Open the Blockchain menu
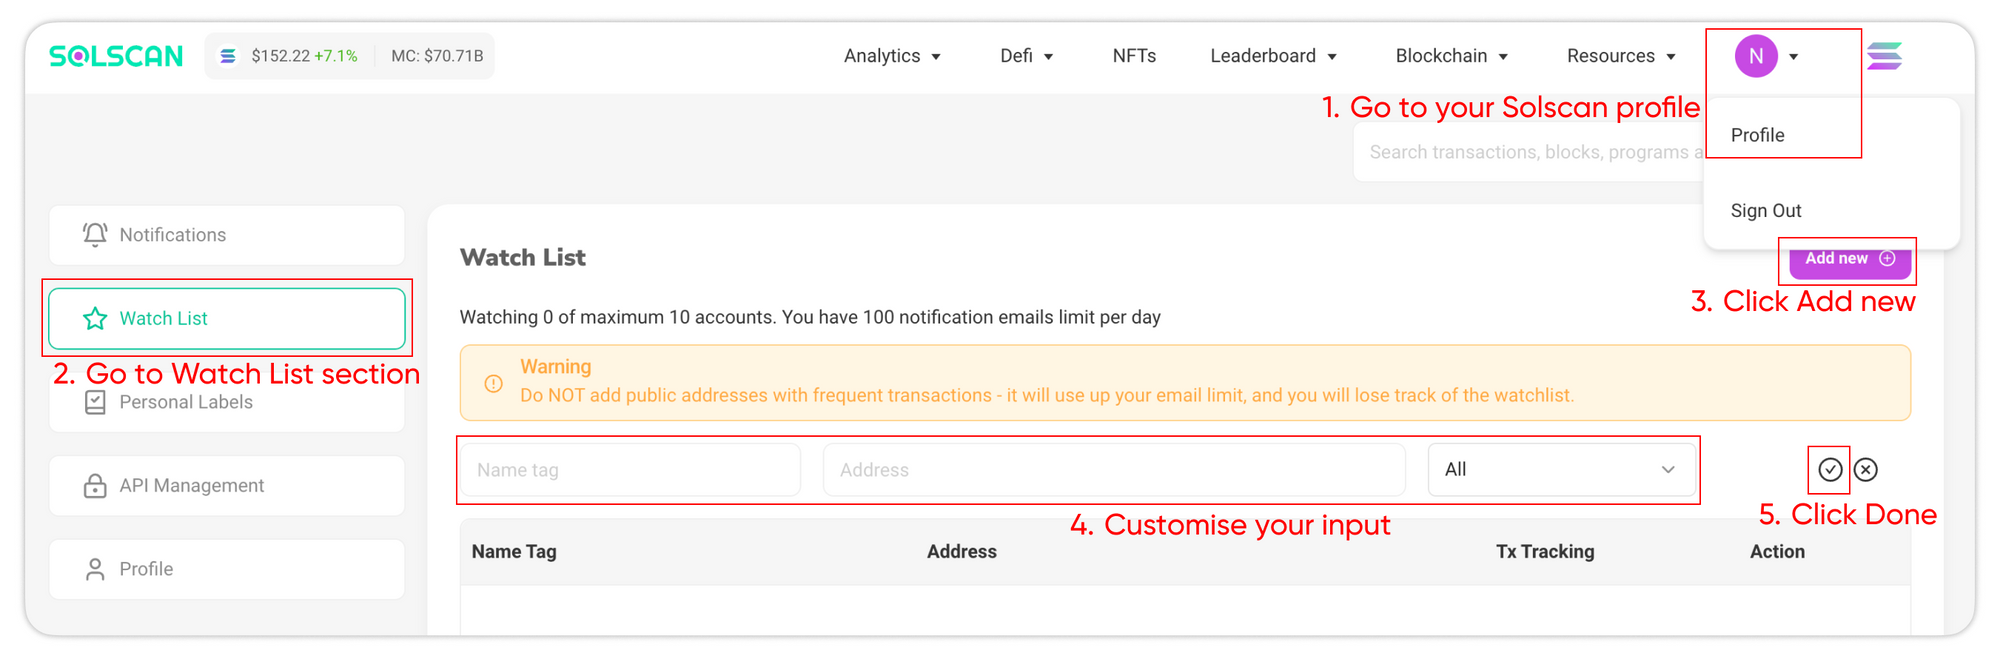The width and height of the screenshot is (2000, 659). pyautogui.click(x=1452, y=56)
